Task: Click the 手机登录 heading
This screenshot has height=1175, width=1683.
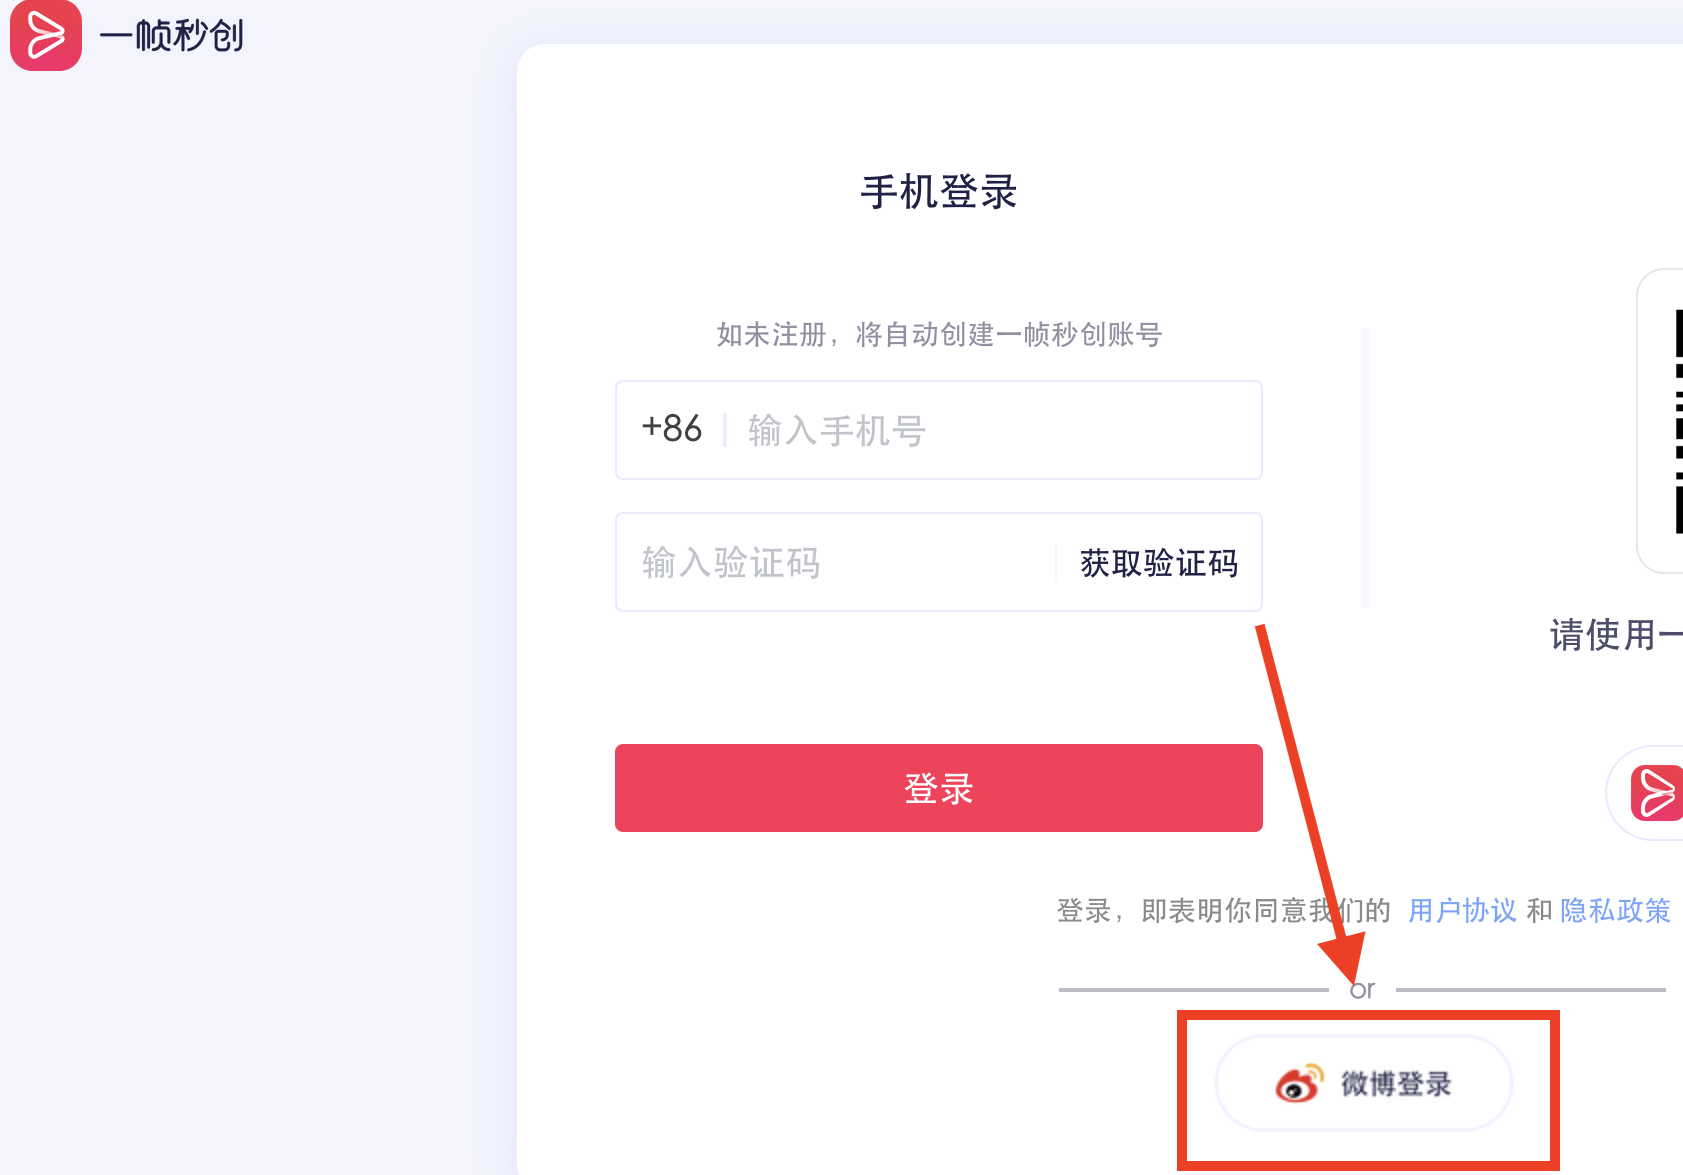Action: pyautogui.click(x=939, y=192)
